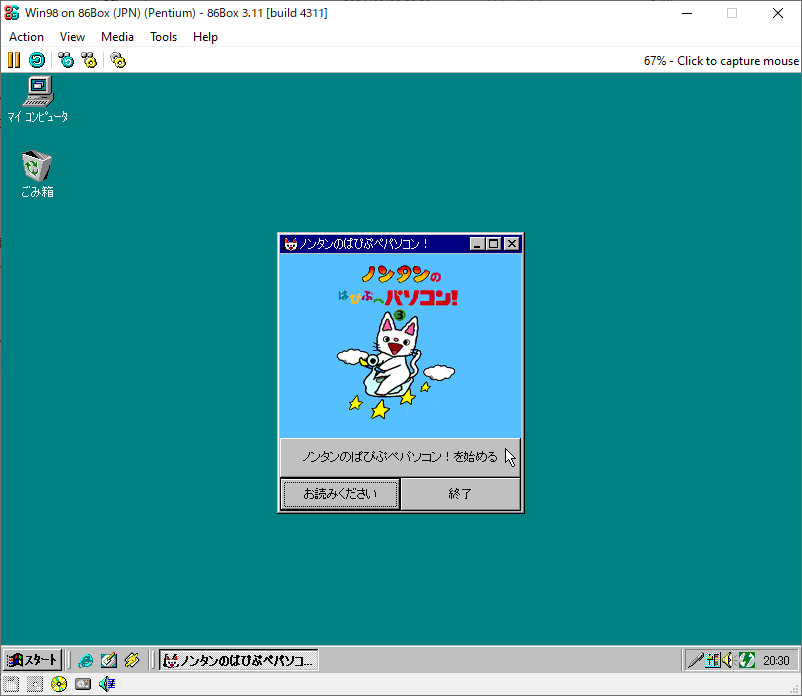This screenshot has width=802, height=696.
Task: Open the View menu
Action: [72, 37]
